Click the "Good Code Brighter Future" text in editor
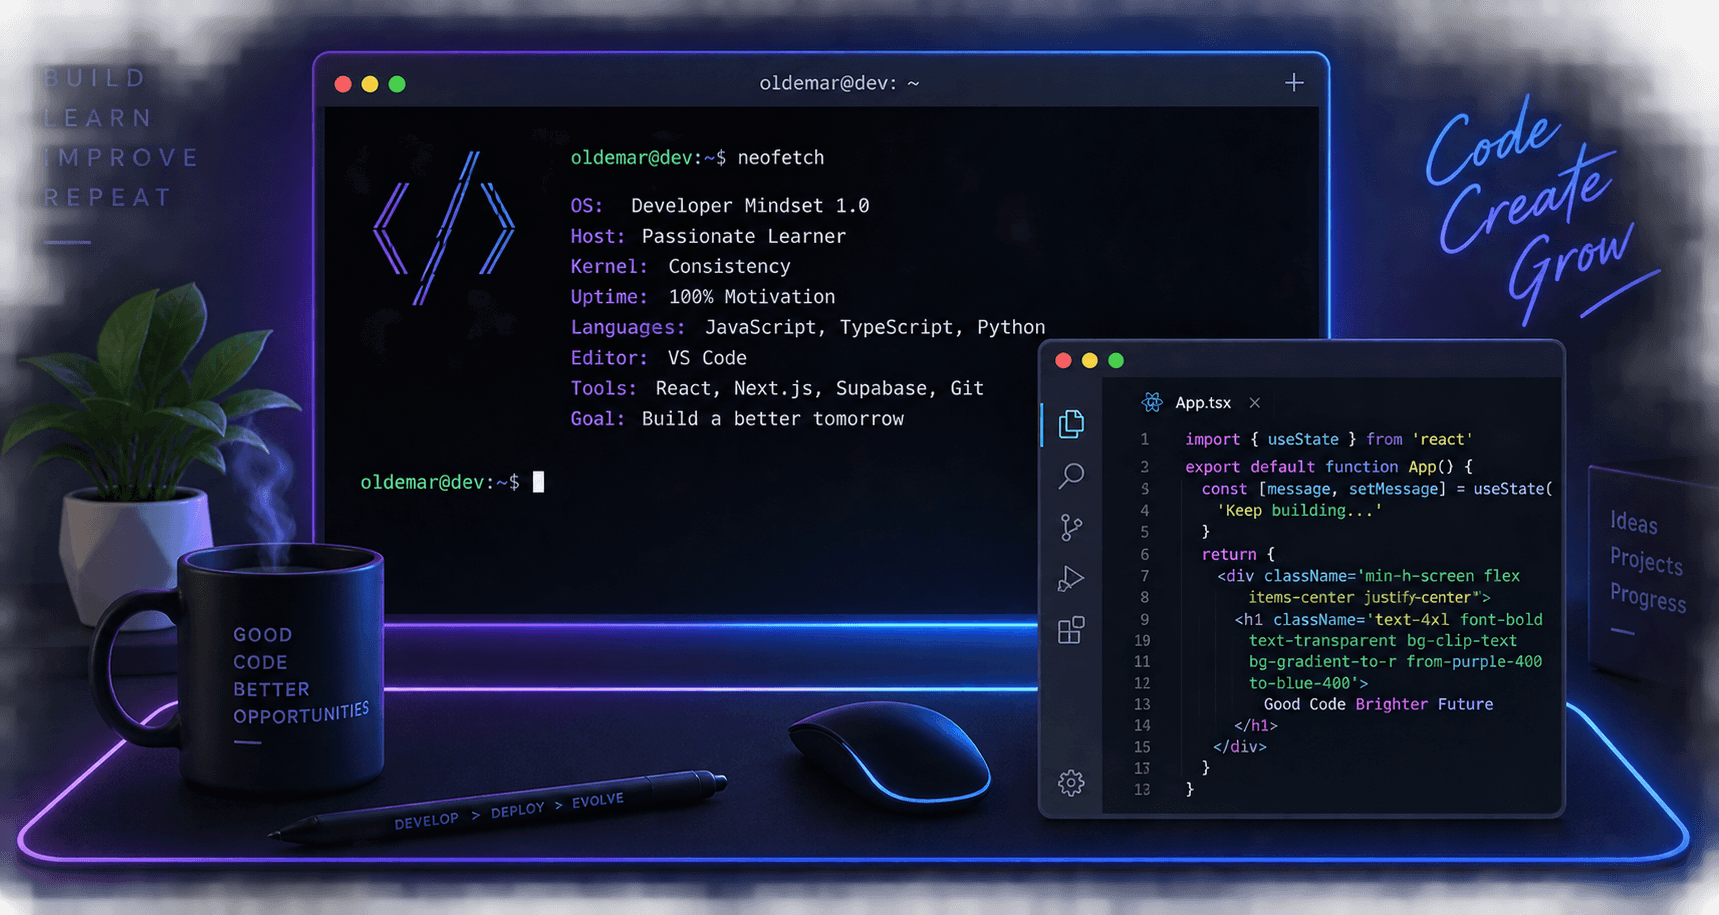This screenshot has height=915, width=1719. 1378,704
